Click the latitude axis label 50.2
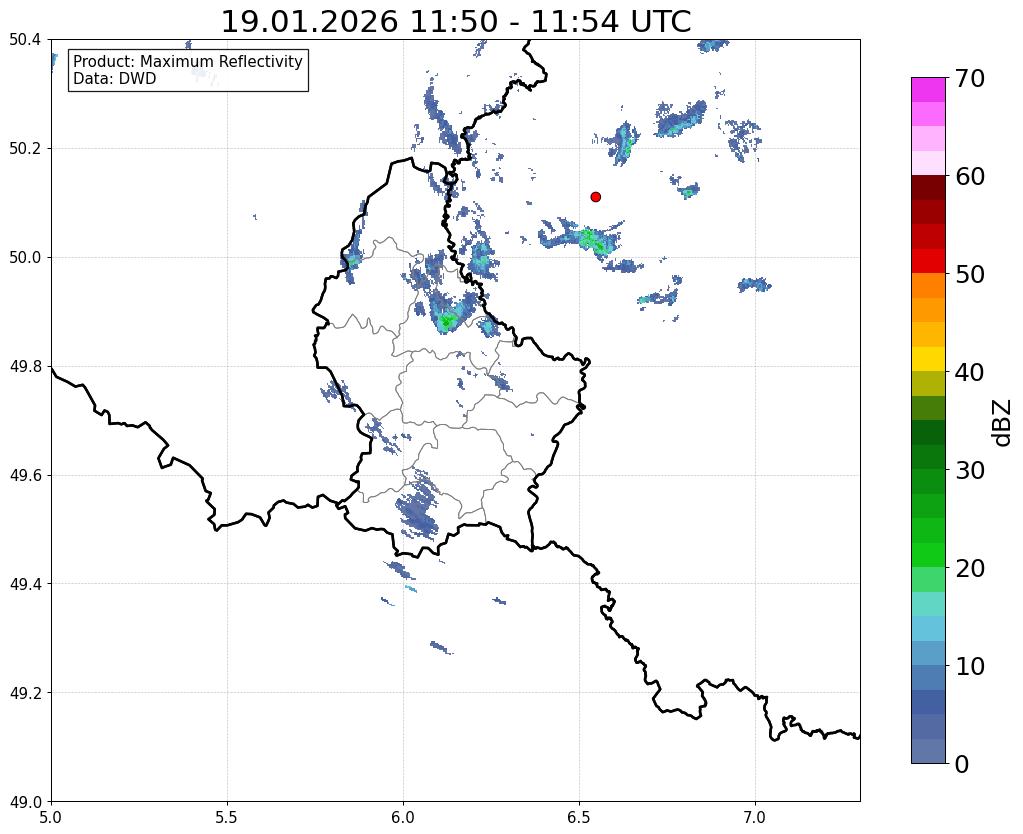 [25, 149]
